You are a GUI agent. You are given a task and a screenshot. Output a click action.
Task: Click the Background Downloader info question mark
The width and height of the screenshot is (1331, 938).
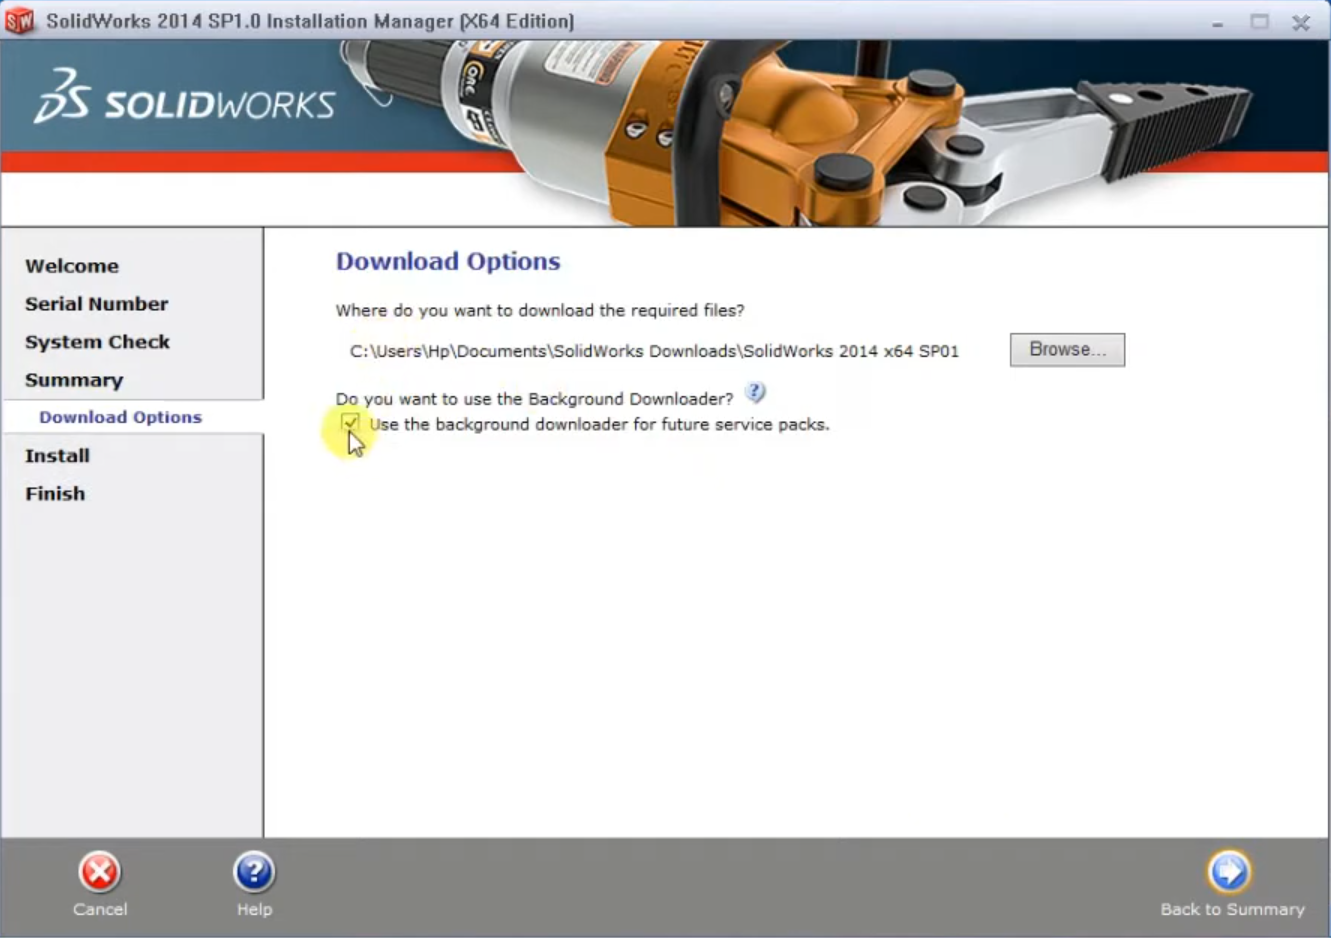click(x=756, y=393)
